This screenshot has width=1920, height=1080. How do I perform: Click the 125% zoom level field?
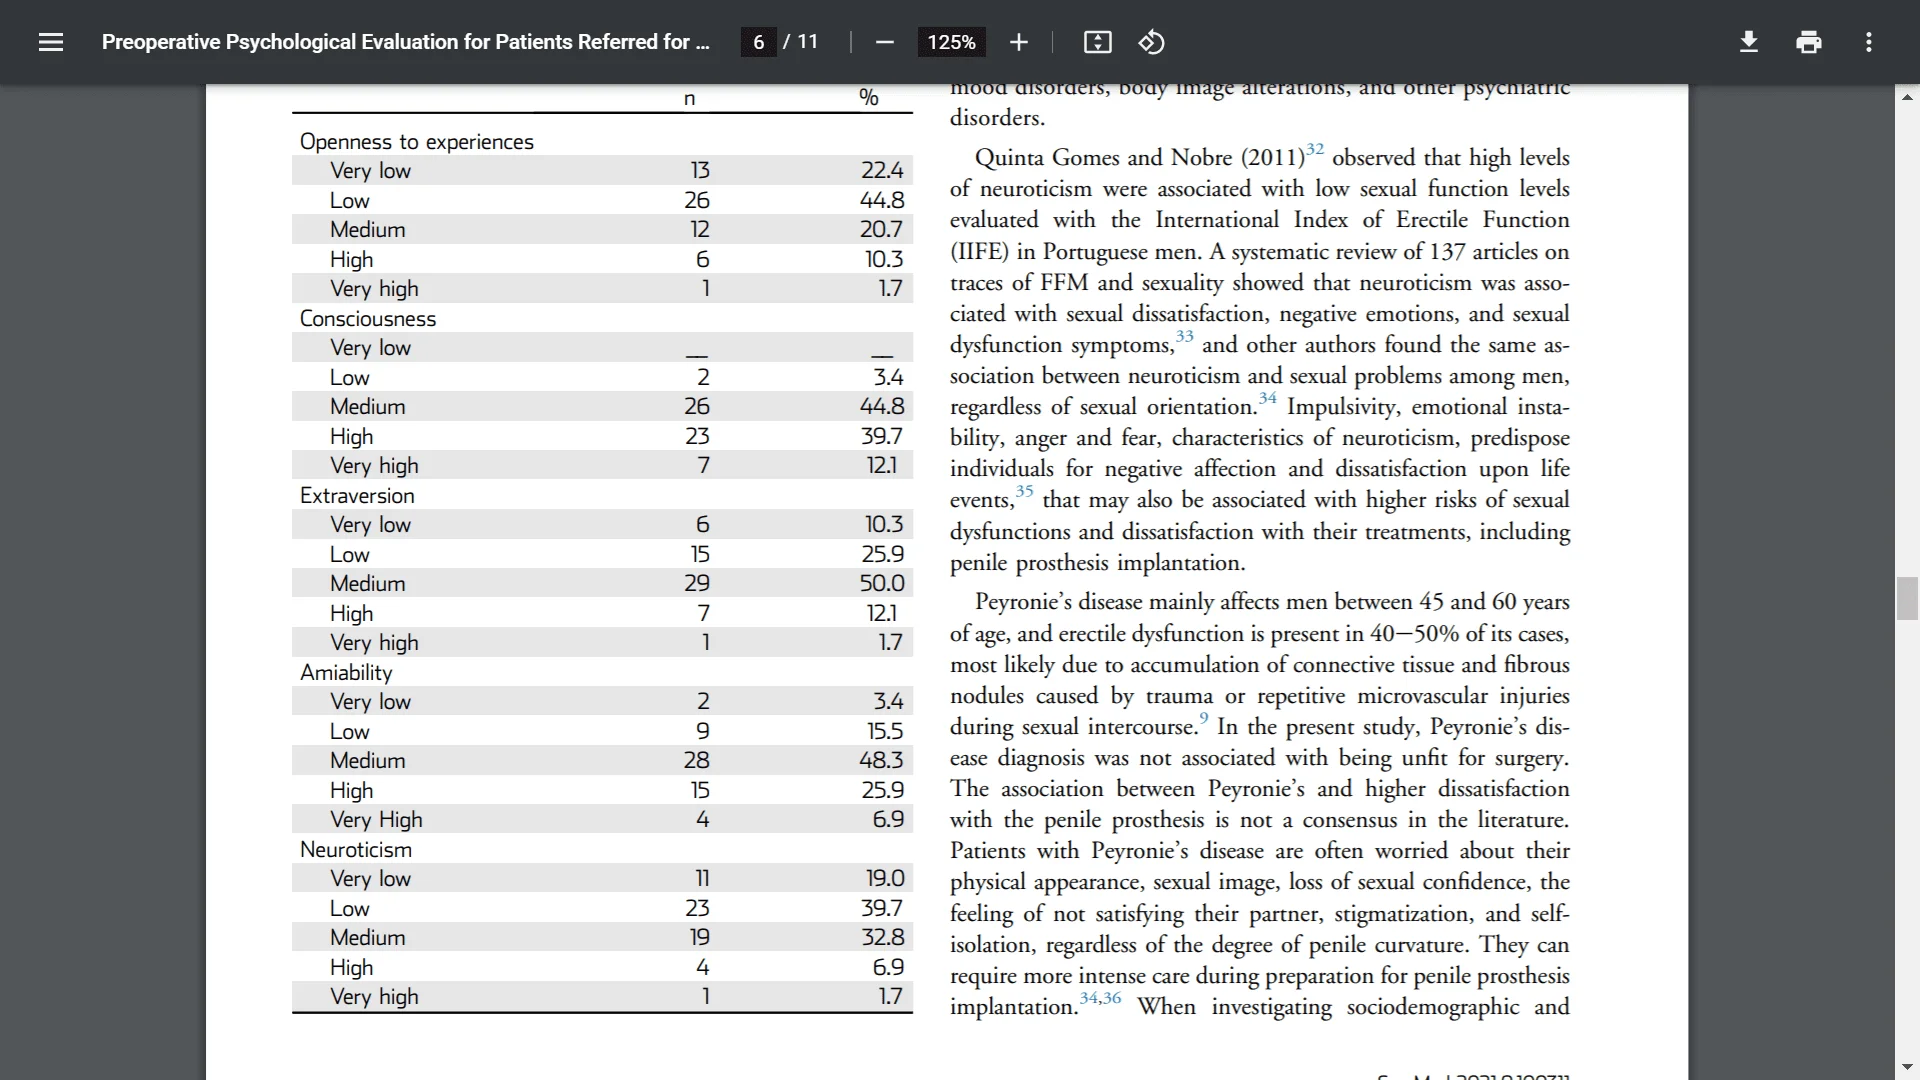951,42
